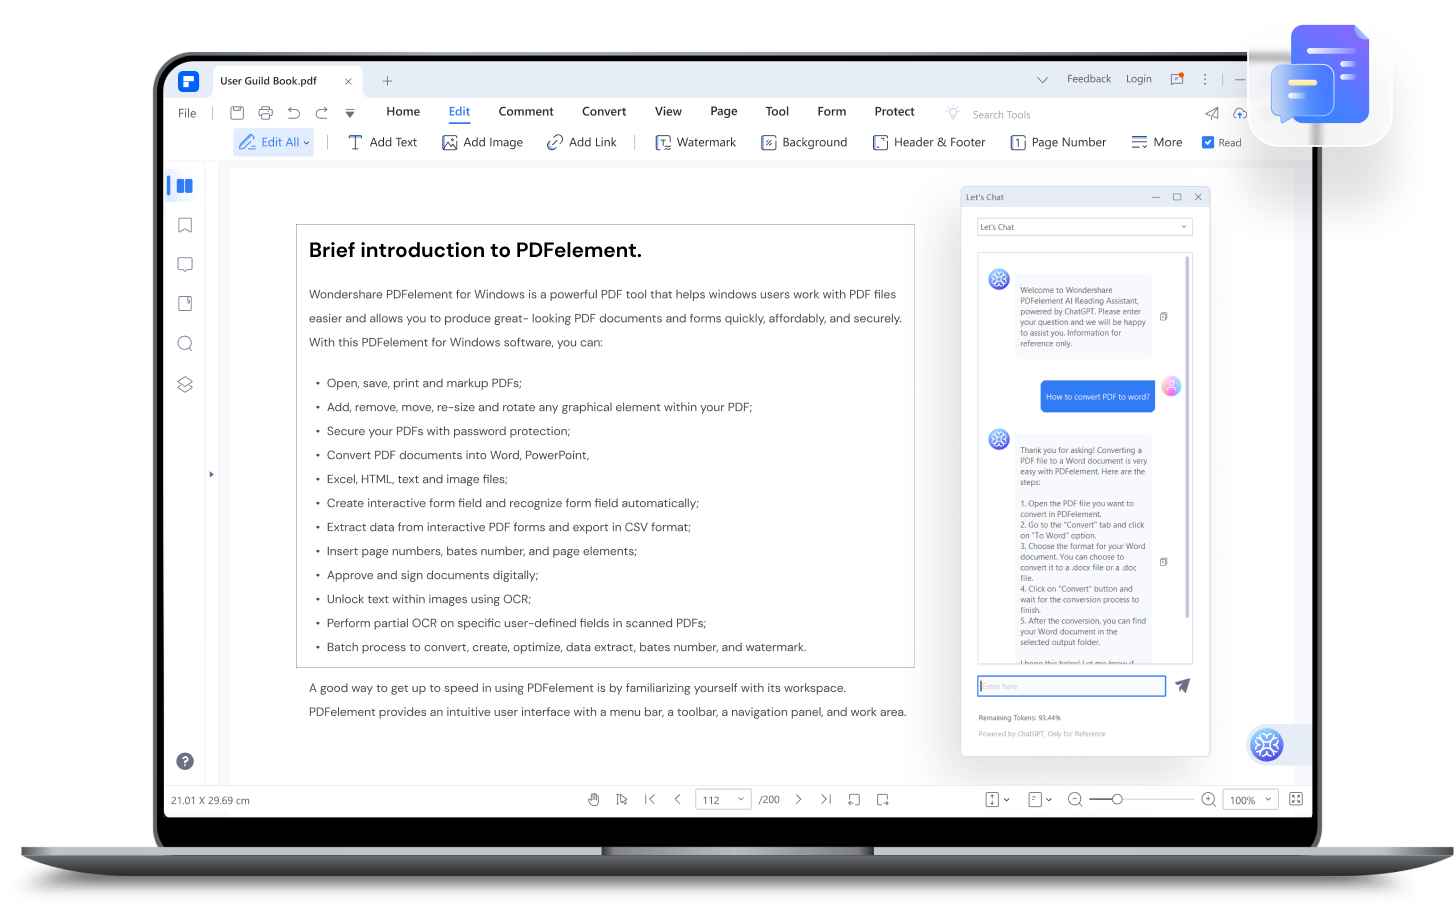Select the Hand tool in status bar

tap(593, 799)
